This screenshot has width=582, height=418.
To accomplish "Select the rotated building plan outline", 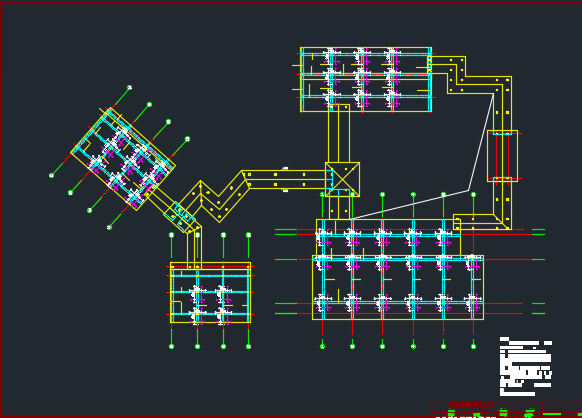I will coord(123,159).
